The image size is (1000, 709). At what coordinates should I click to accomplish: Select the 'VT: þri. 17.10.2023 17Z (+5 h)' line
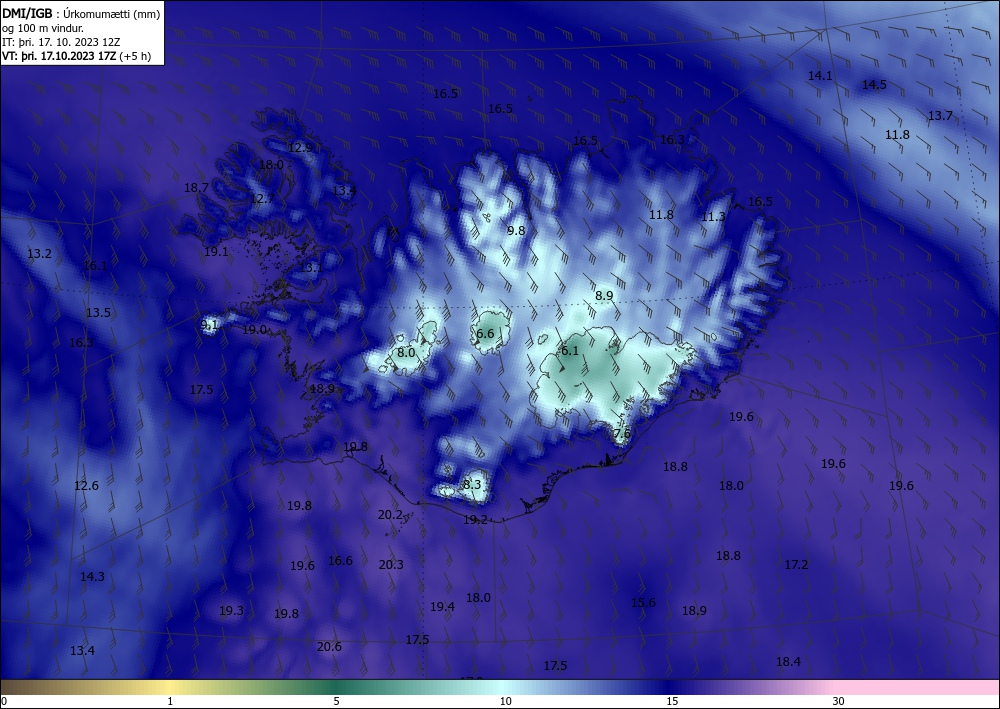[77, 55]
